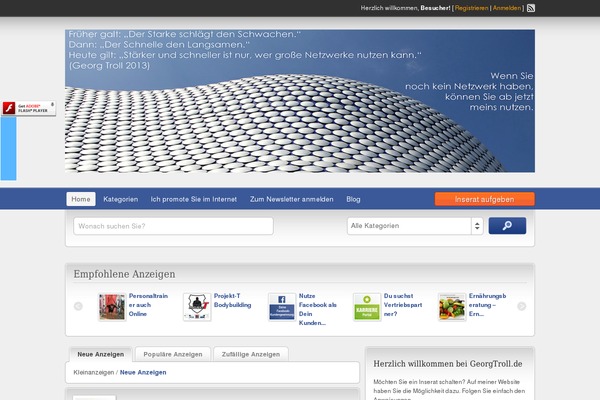The image size is (600, 400).
Task: Click the Neue Anzeigen breadcrumb link
Action: coord(143,372)
